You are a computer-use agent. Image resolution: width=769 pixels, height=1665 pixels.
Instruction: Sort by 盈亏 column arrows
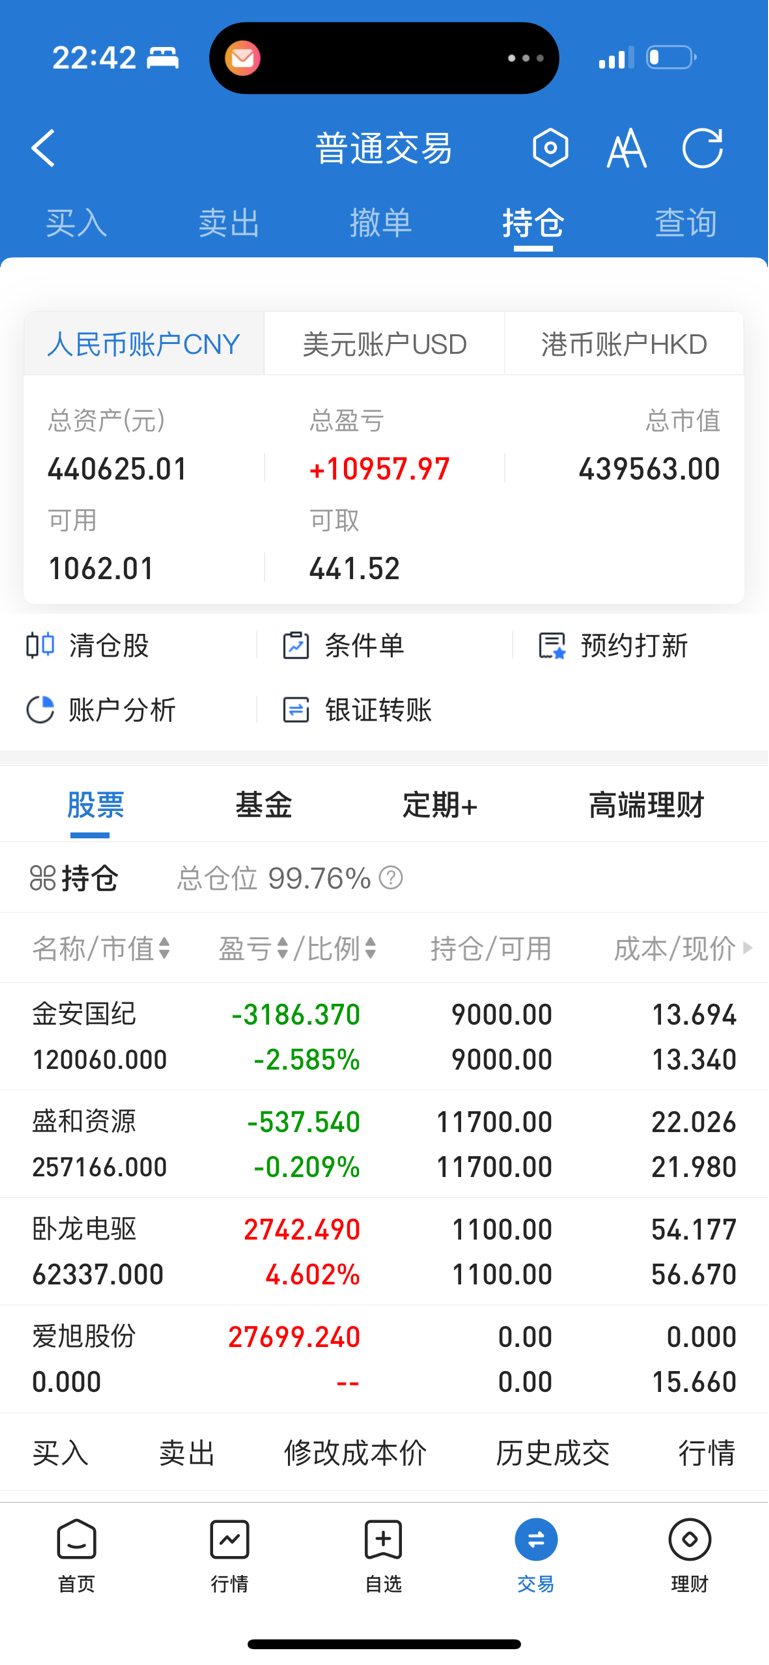tap(283, 948)
